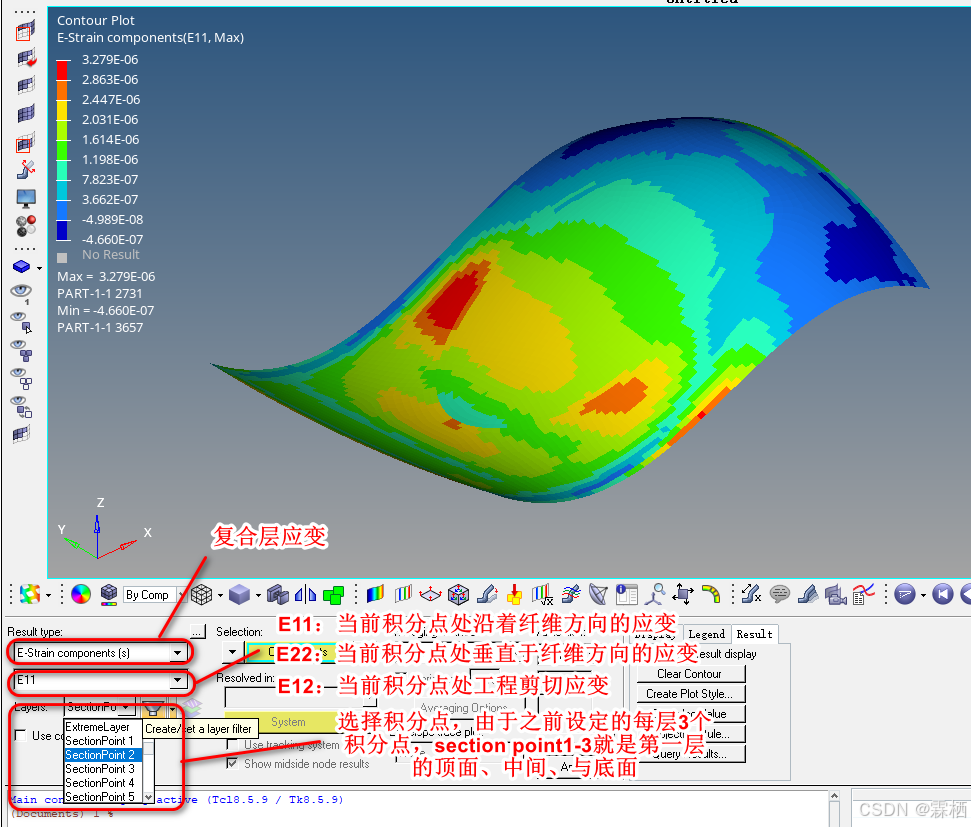Click the dark blue legend color at -4.660E-07
The width and height of the screenshot is (971, 827).
[x=62, y=230]
